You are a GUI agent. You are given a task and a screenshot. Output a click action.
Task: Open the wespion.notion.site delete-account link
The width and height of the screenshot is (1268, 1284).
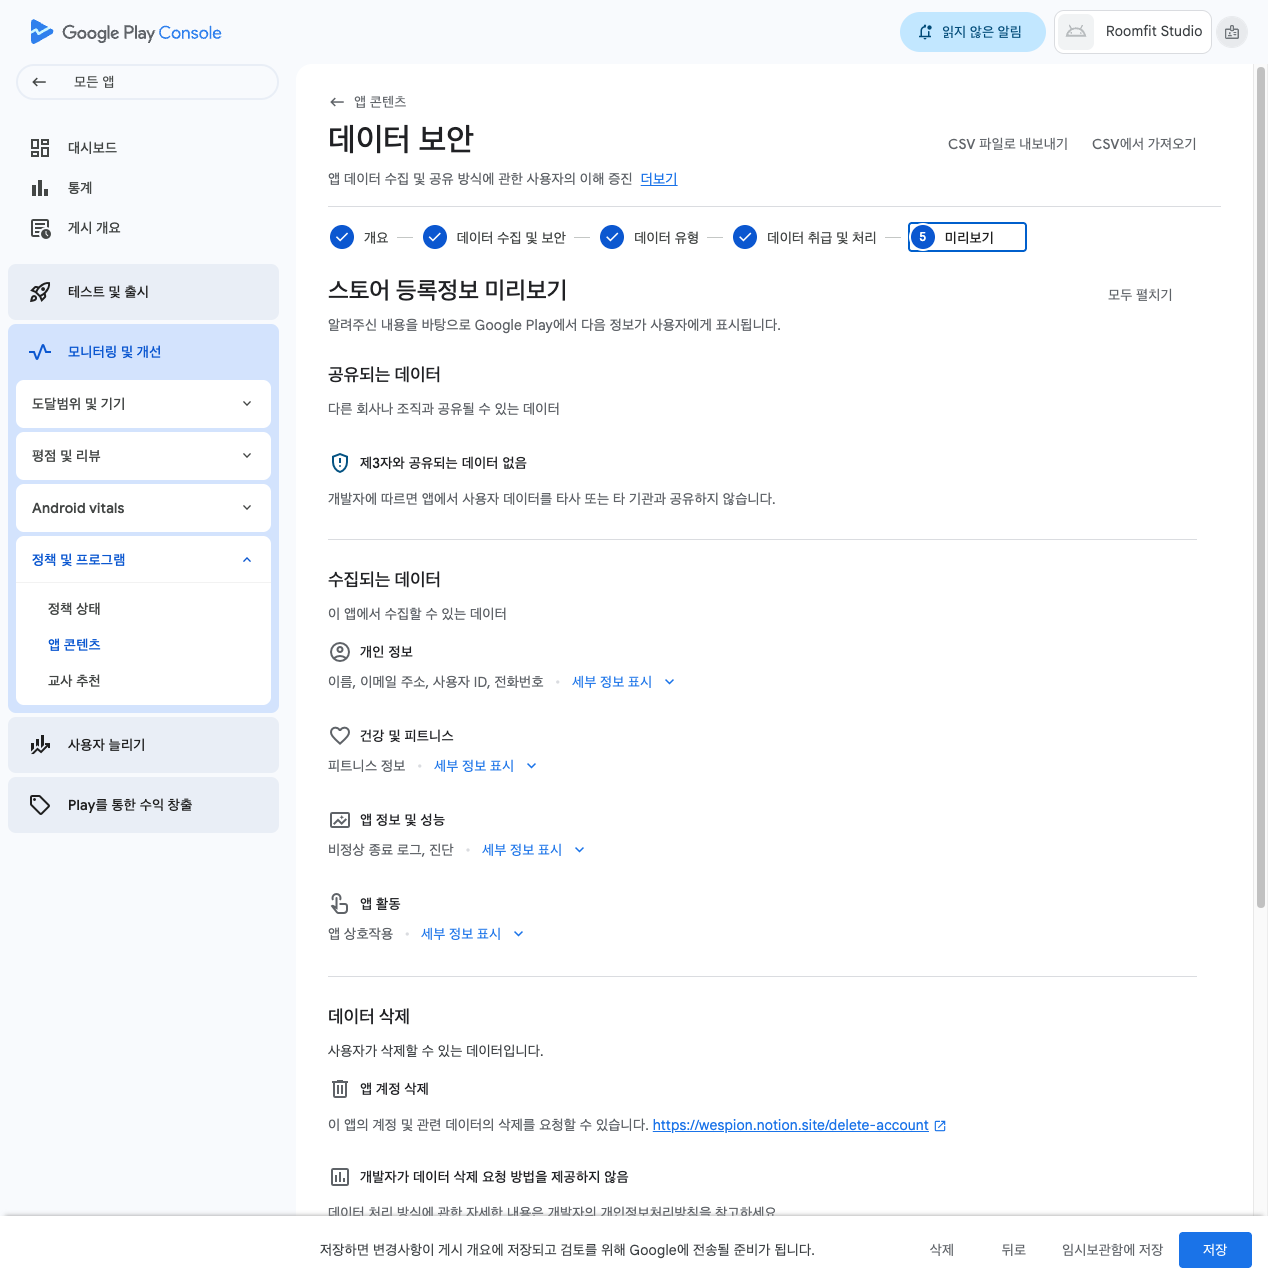click(x=790, y=1126)
